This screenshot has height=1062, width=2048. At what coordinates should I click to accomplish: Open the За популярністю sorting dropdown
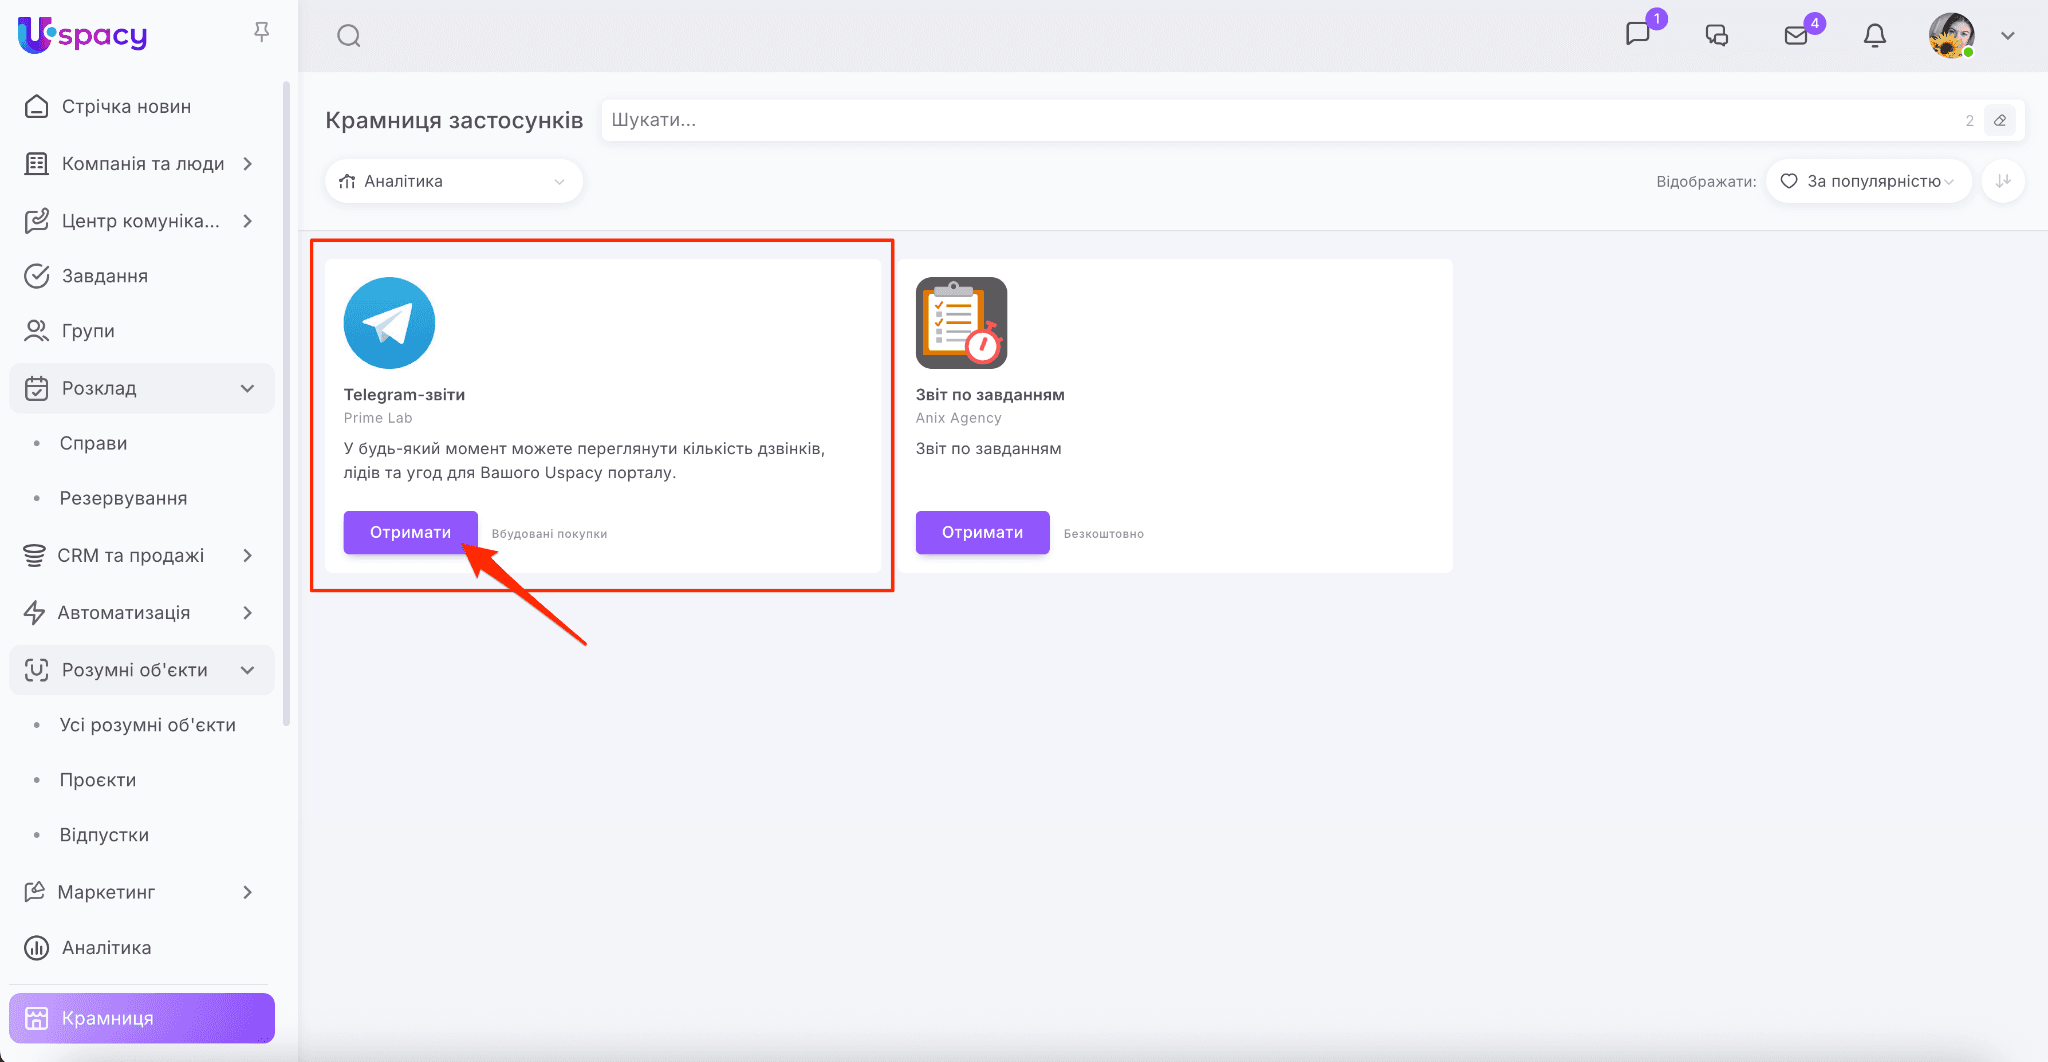click(x=1868, y=181)
